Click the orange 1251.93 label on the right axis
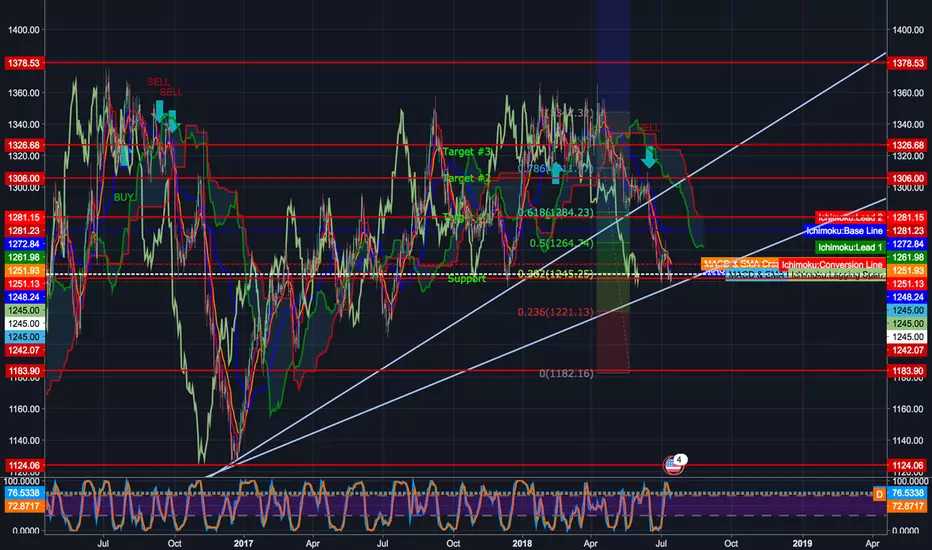 point(907,271)
